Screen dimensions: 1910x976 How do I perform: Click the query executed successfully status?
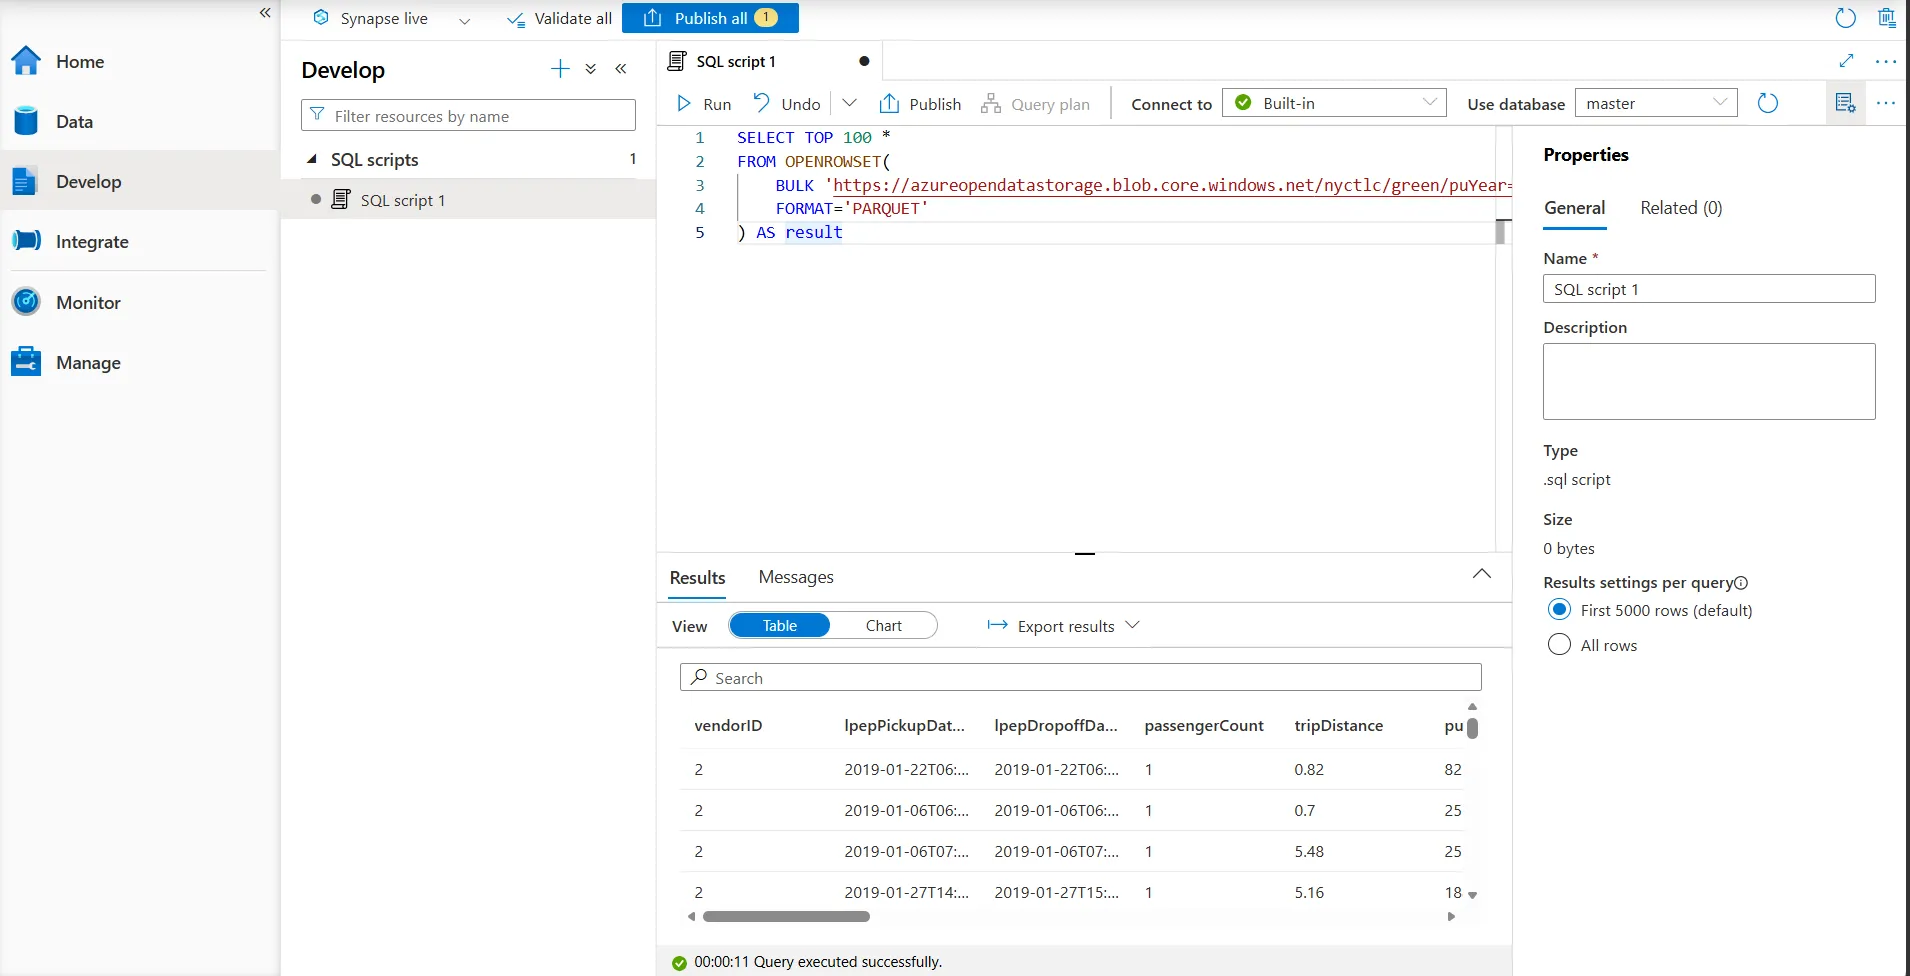tap(817, 962)
